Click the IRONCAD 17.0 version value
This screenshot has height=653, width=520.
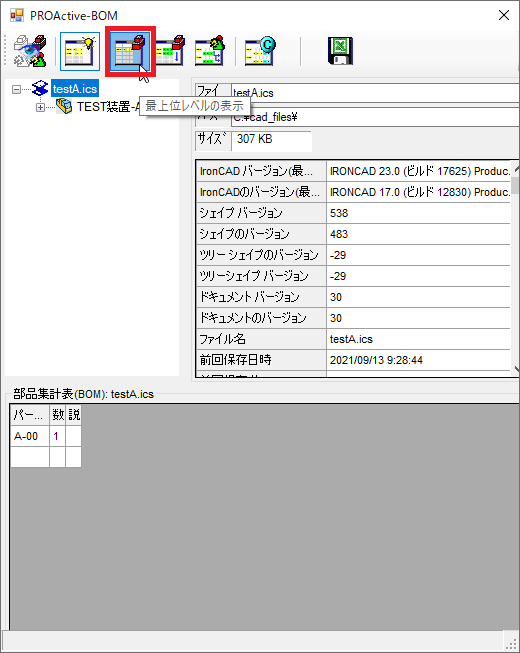[x=419, y=192]
